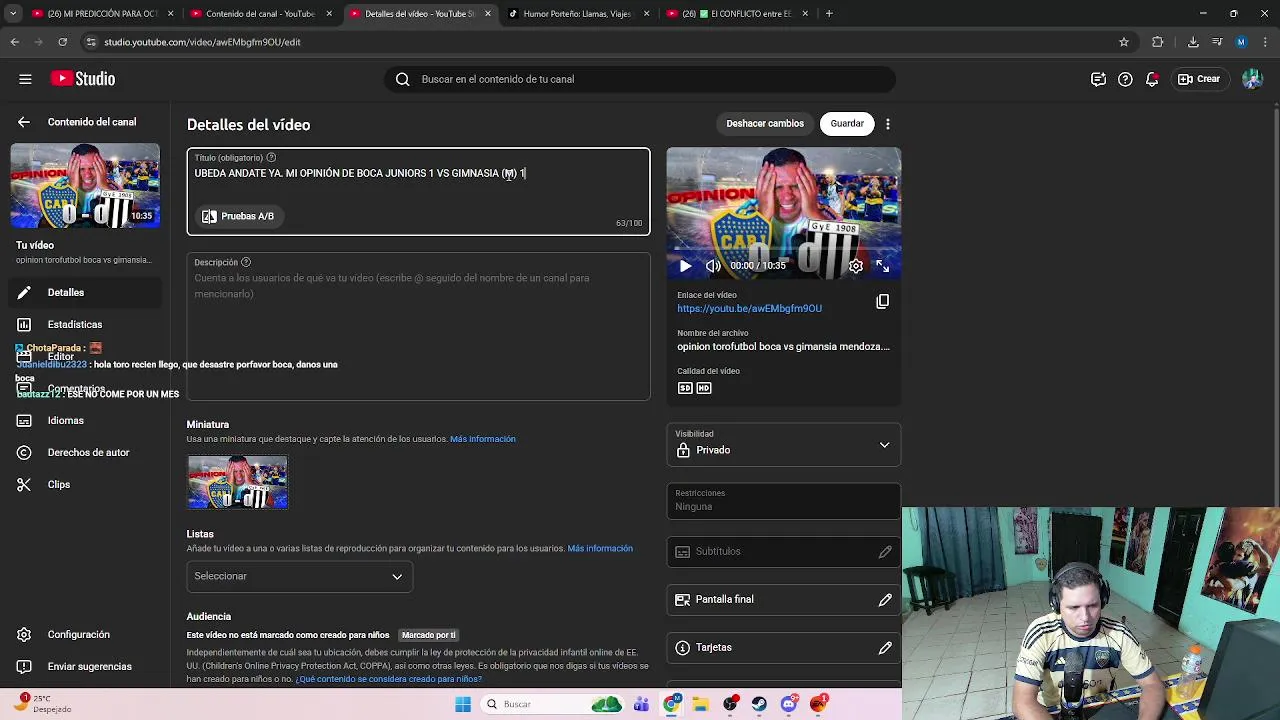Open Clips in the sidebar
The width and height of the screenshot is (1280, 720).
pos(85,485)
